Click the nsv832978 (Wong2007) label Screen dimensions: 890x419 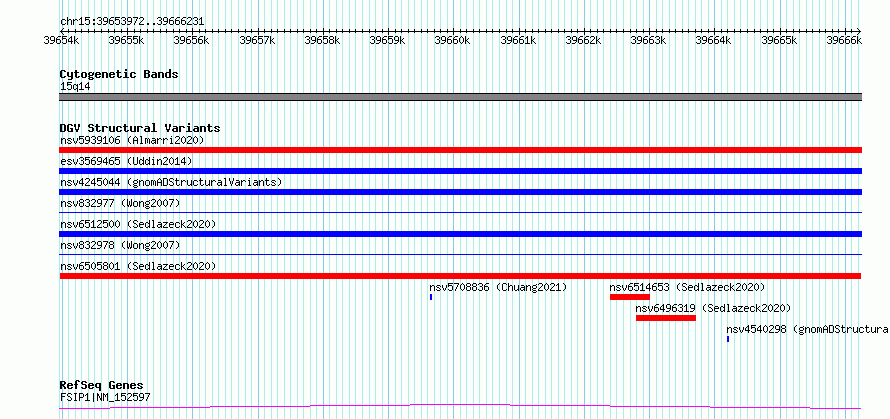pyautogui.click(x=120, y=245)
